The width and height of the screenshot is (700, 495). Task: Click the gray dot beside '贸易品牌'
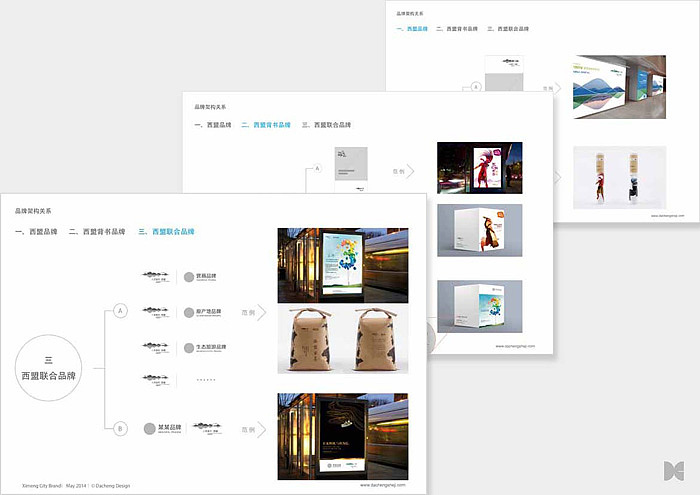tap(189, 277)
